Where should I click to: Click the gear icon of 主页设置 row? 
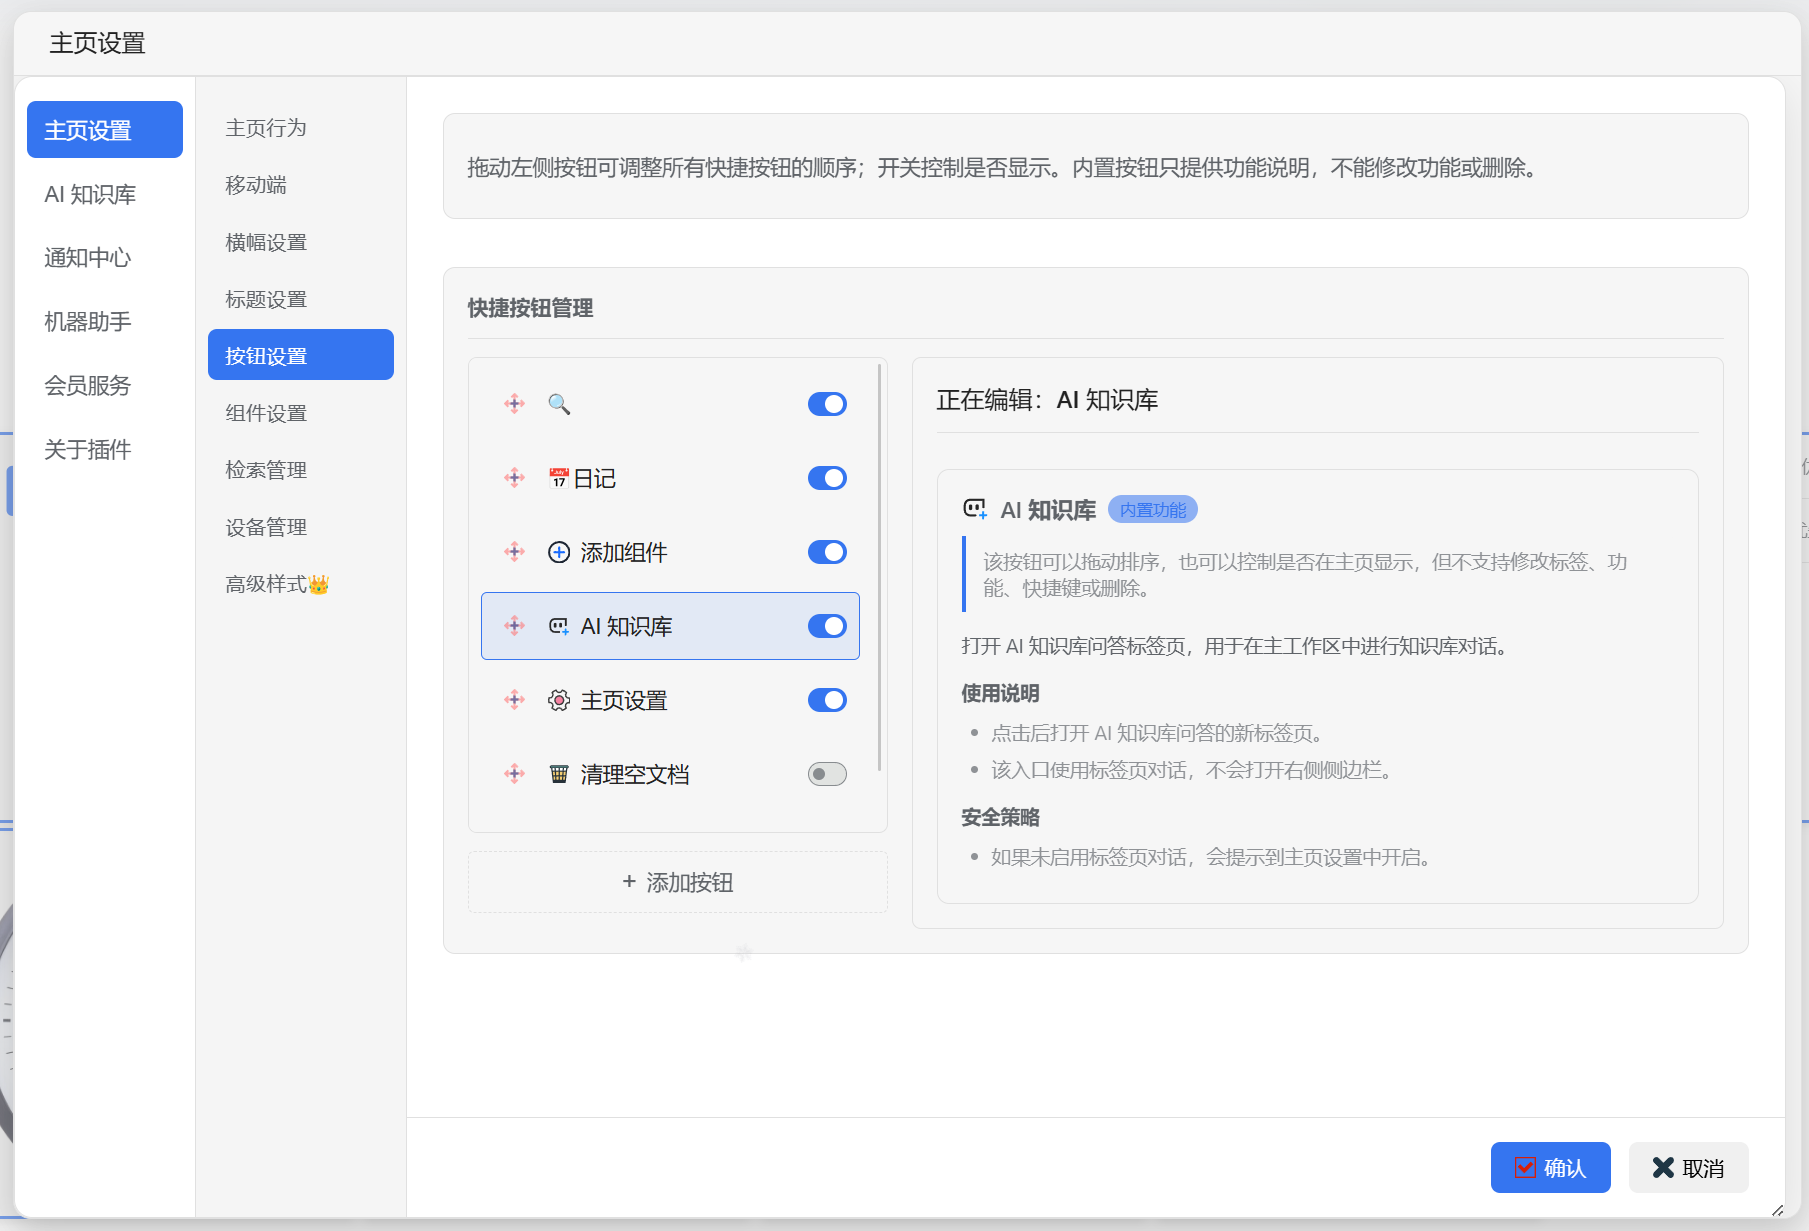click(559, 700)
